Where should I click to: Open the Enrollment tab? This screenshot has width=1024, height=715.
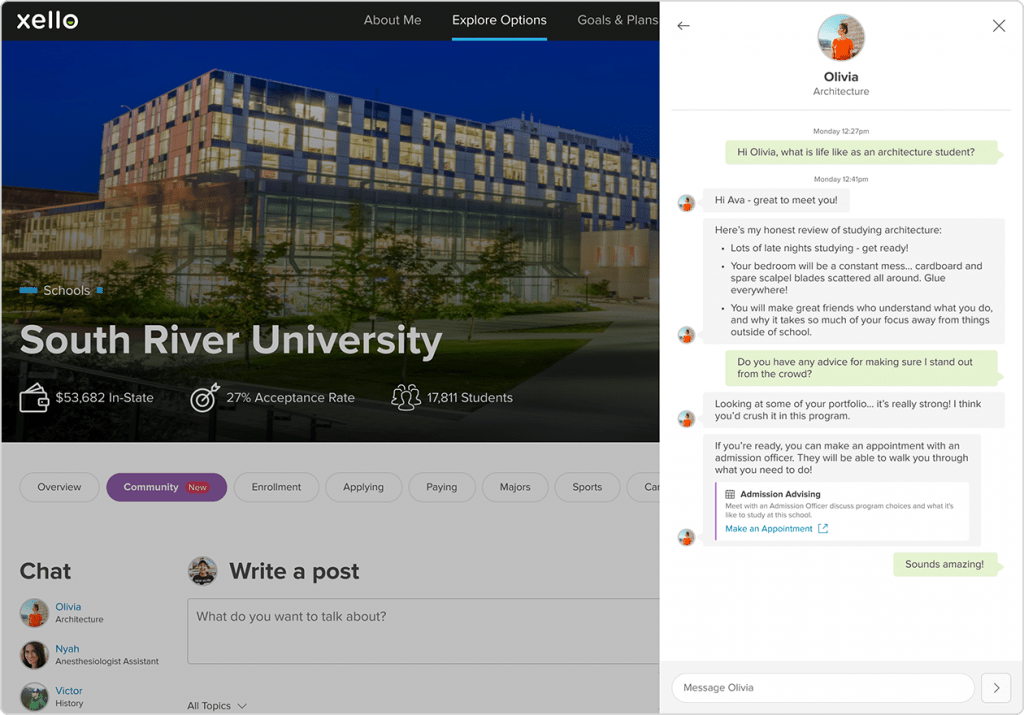point(276,487)
